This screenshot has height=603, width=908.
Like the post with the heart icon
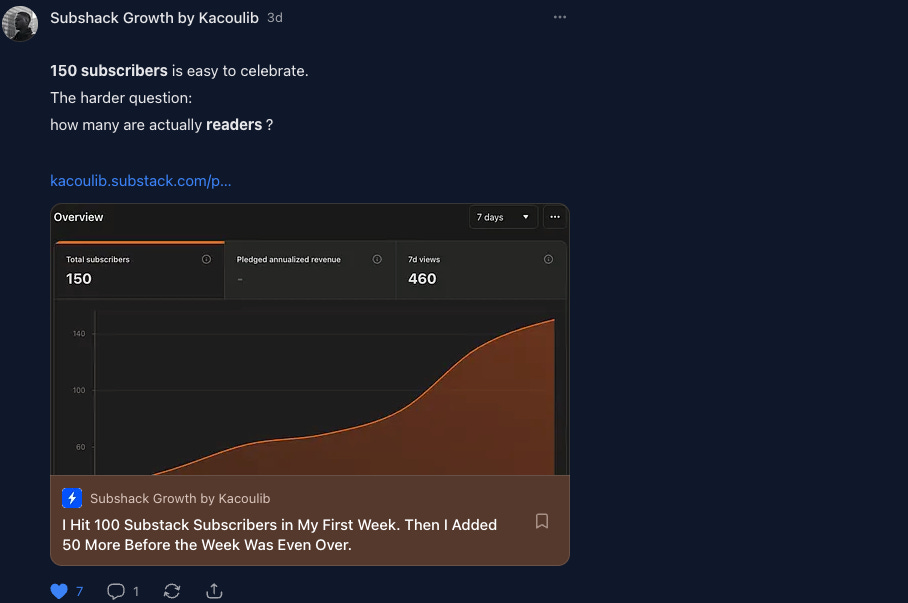tap(59, 591)
